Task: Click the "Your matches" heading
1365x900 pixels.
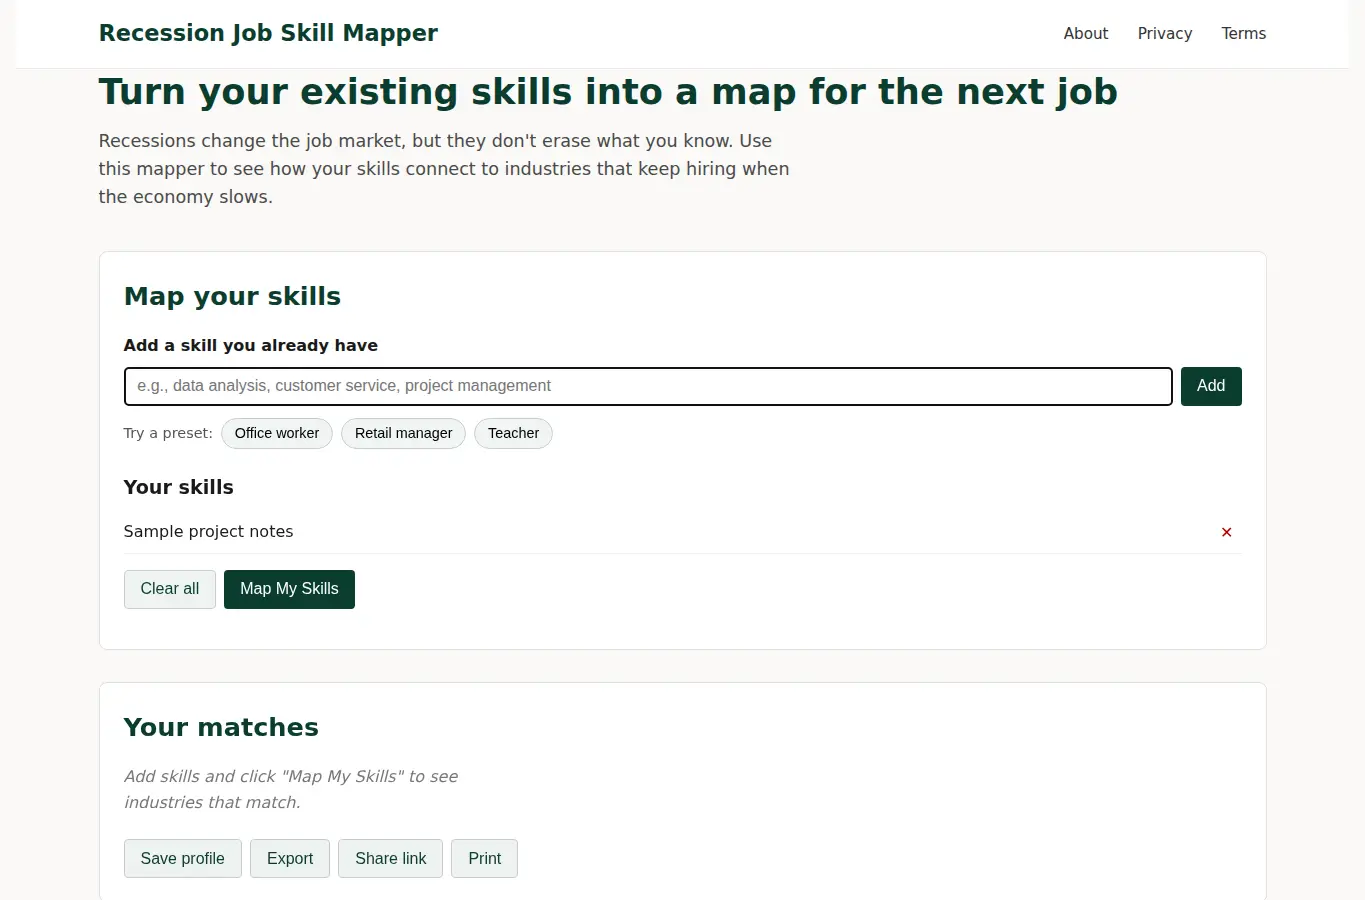Action: (x=221, y=727)
